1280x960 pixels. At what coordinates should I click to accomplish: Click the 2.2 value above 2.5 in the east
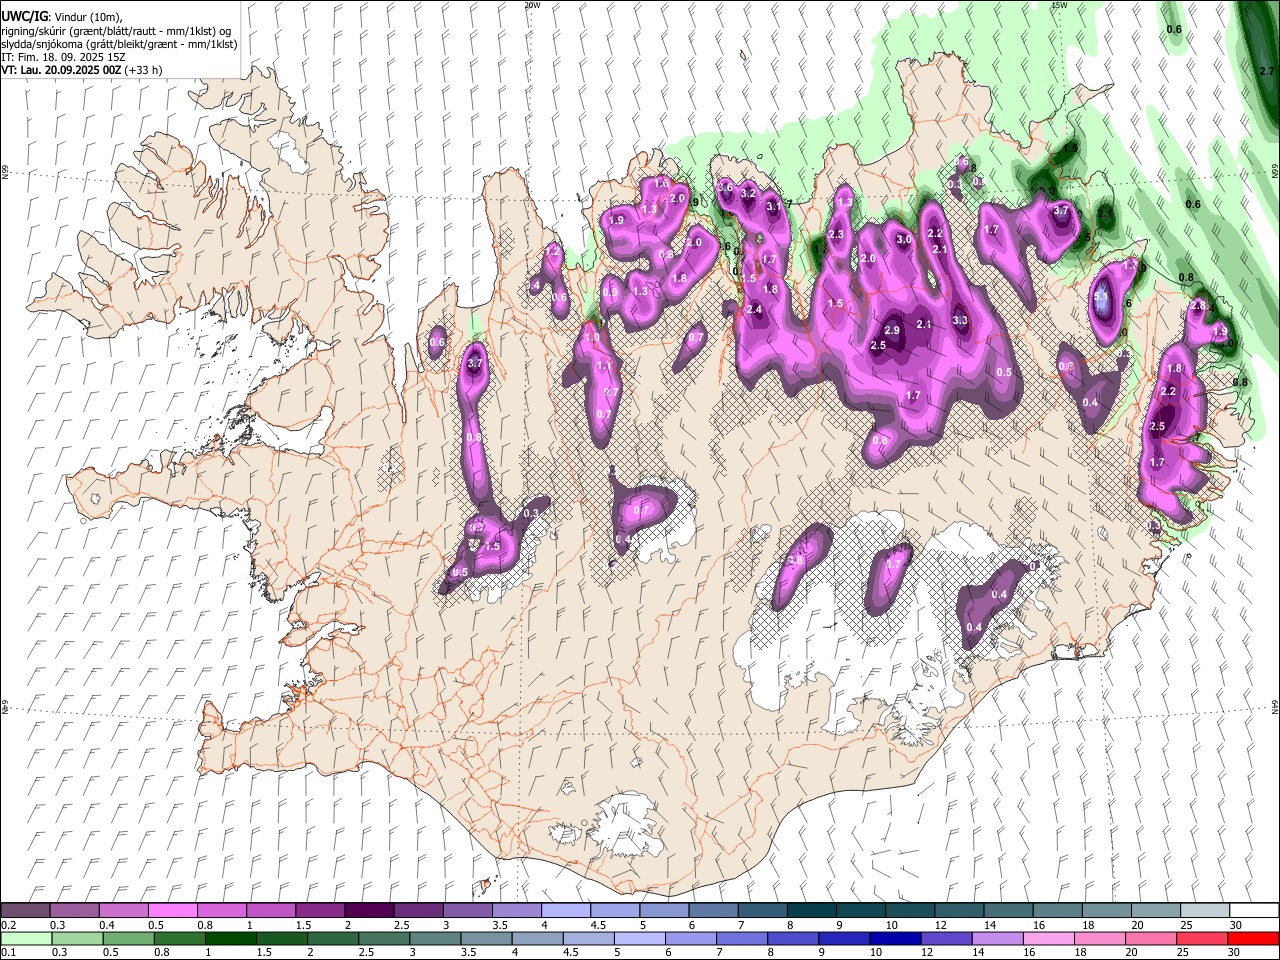click(x=1168, y=391)
